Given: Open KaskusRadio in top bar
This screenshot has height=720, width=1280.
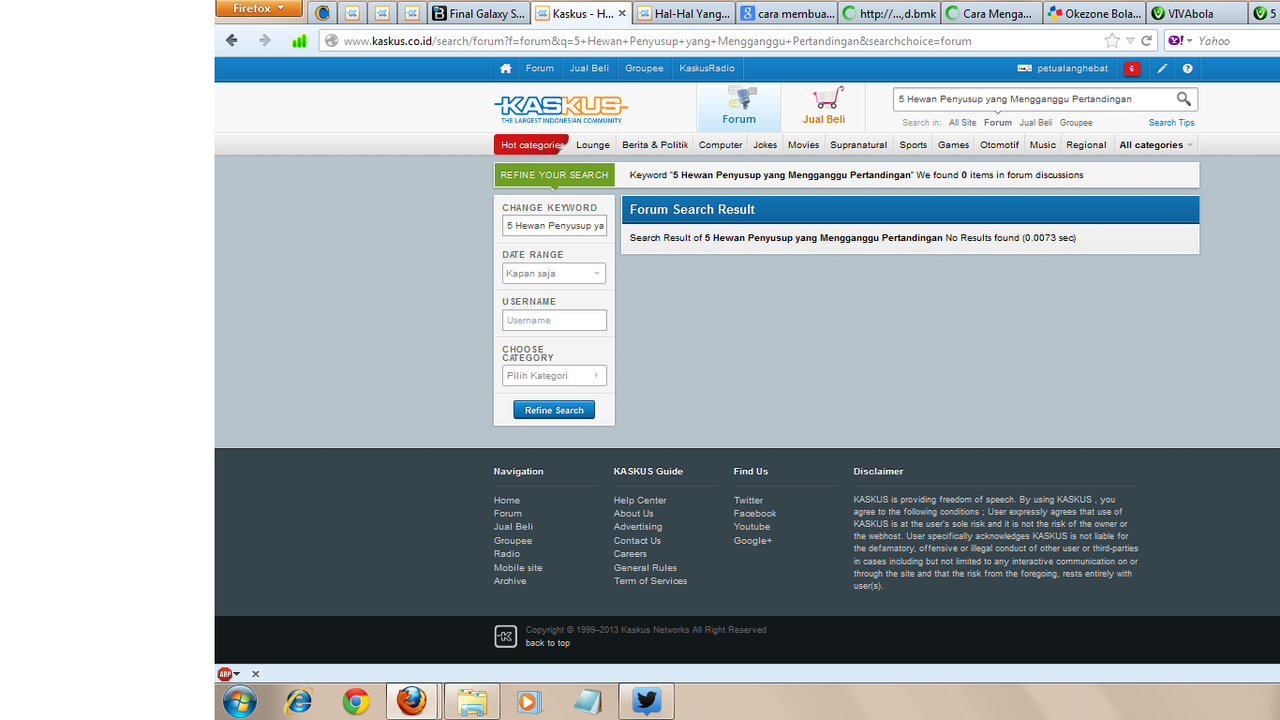Looking at the screenshot, I should 707,69.
